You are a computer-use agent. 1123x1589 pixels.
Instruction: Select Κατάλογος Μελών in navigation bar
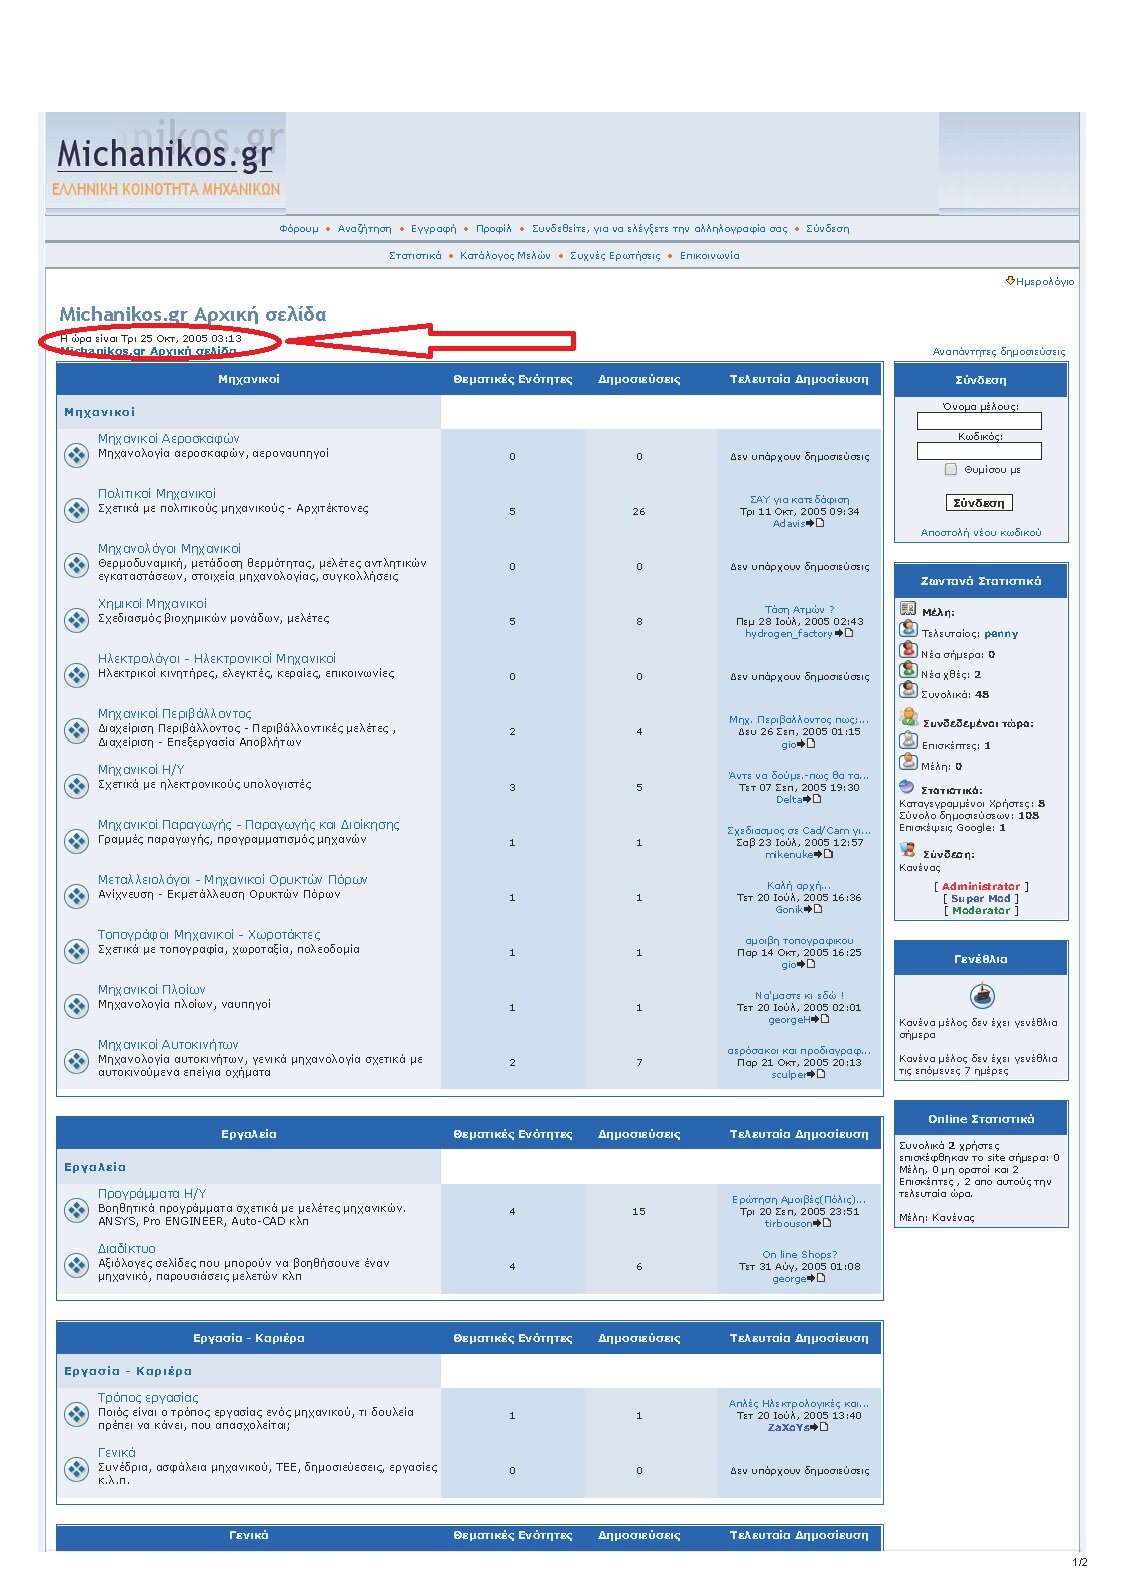[x=505, y=256]
